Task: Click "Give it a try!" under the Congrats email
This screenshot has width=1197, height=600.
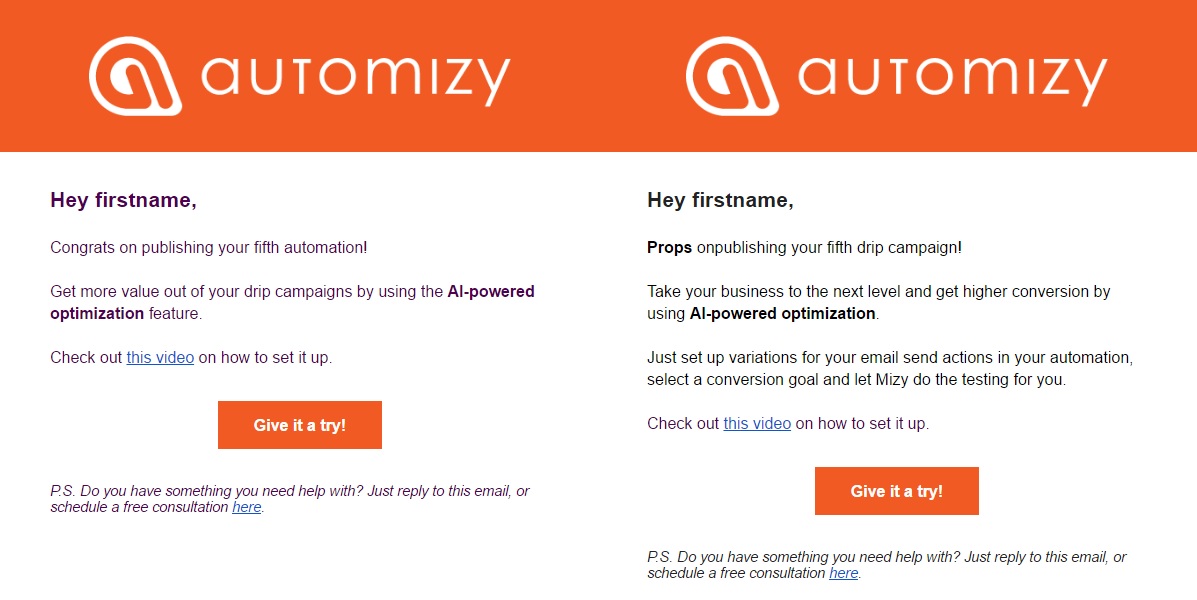Action: click(300, 425)
